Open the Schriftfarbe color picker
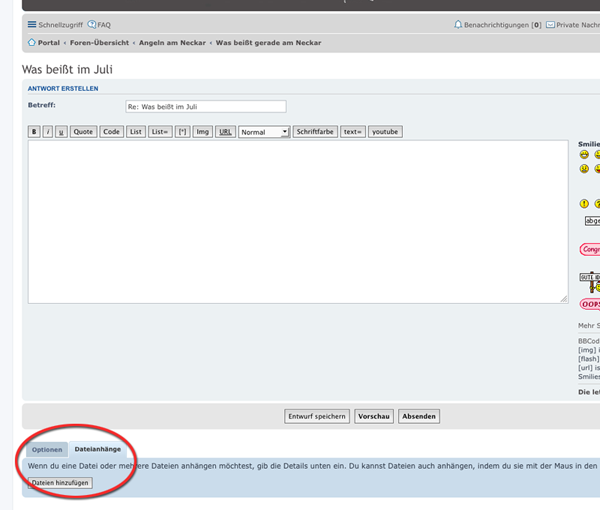The height and width of the screenshot is (510, 600). pyautogui.click(x=315, y=132)
